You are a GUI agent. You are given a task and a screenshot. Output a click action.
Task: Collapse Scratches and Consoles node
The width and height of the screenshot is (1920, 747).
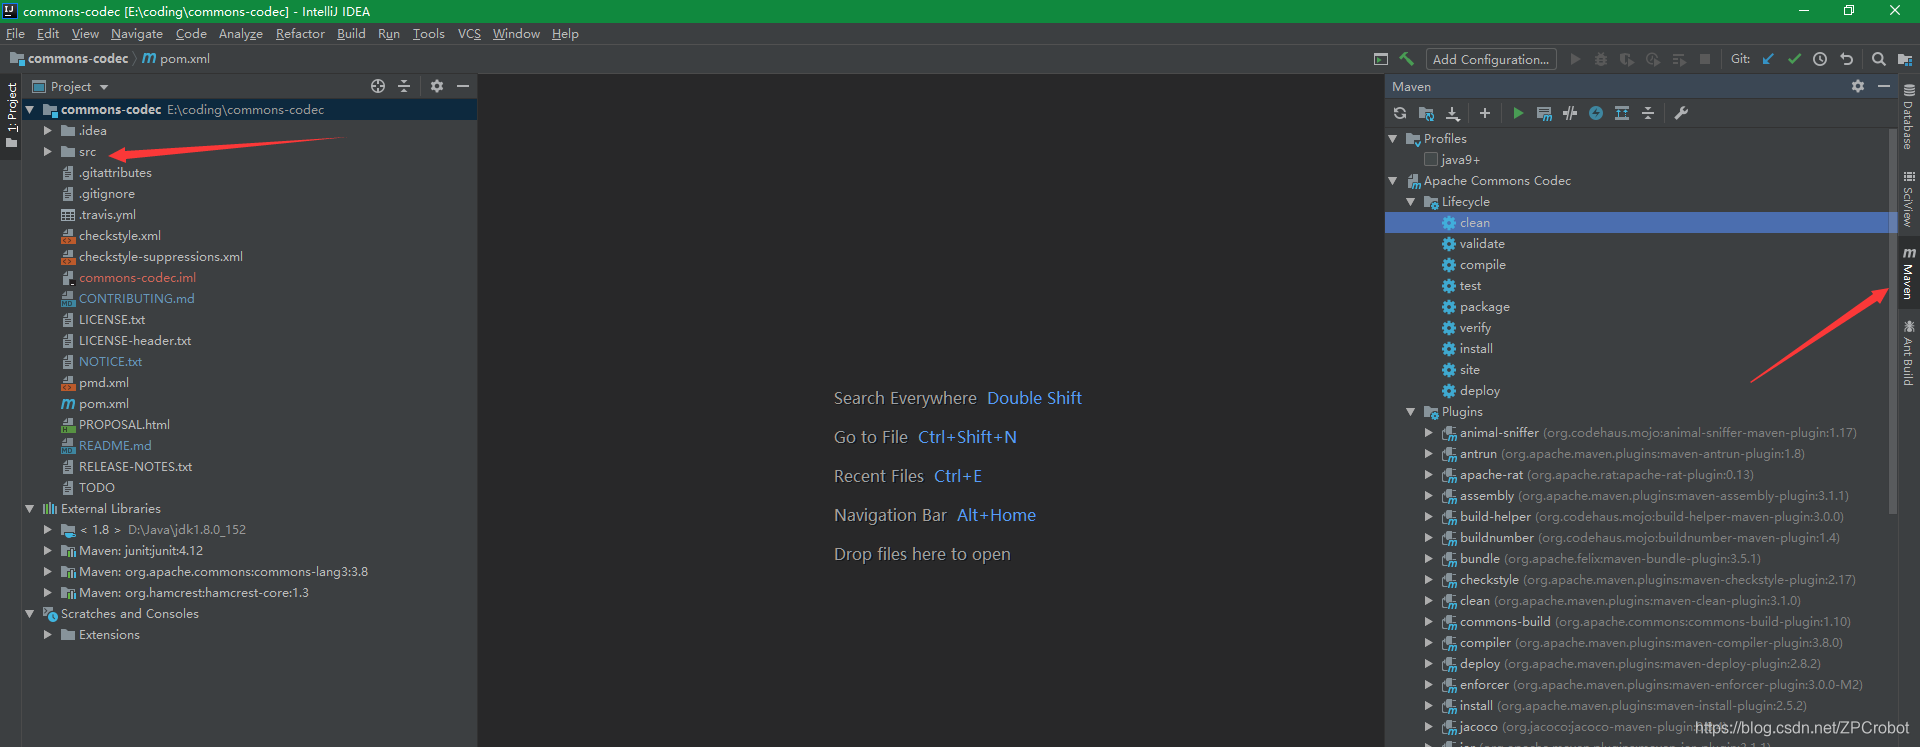(30, 614)
